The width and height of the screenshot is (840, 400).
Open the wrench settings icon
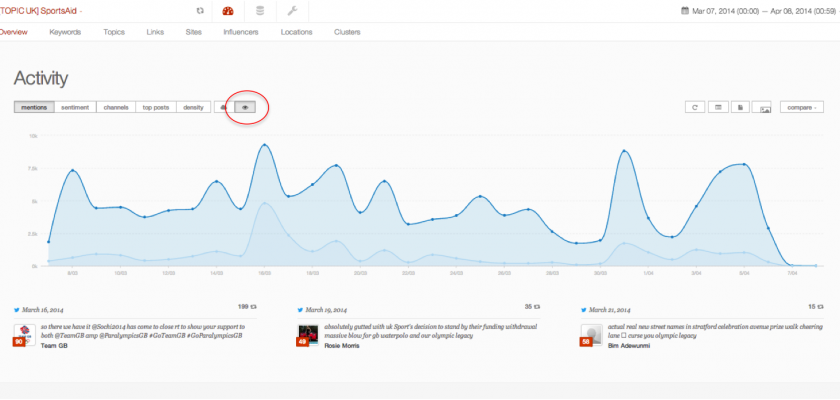tap(291, 11)
